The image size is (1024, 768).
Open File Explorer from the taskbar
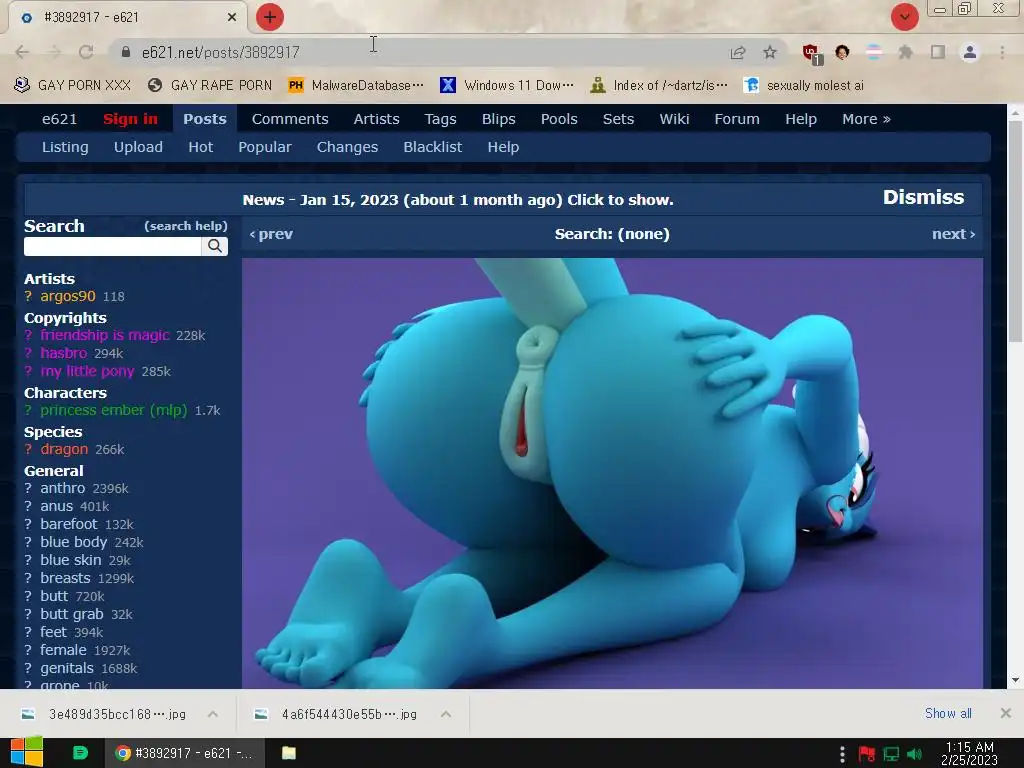[289, 753]
